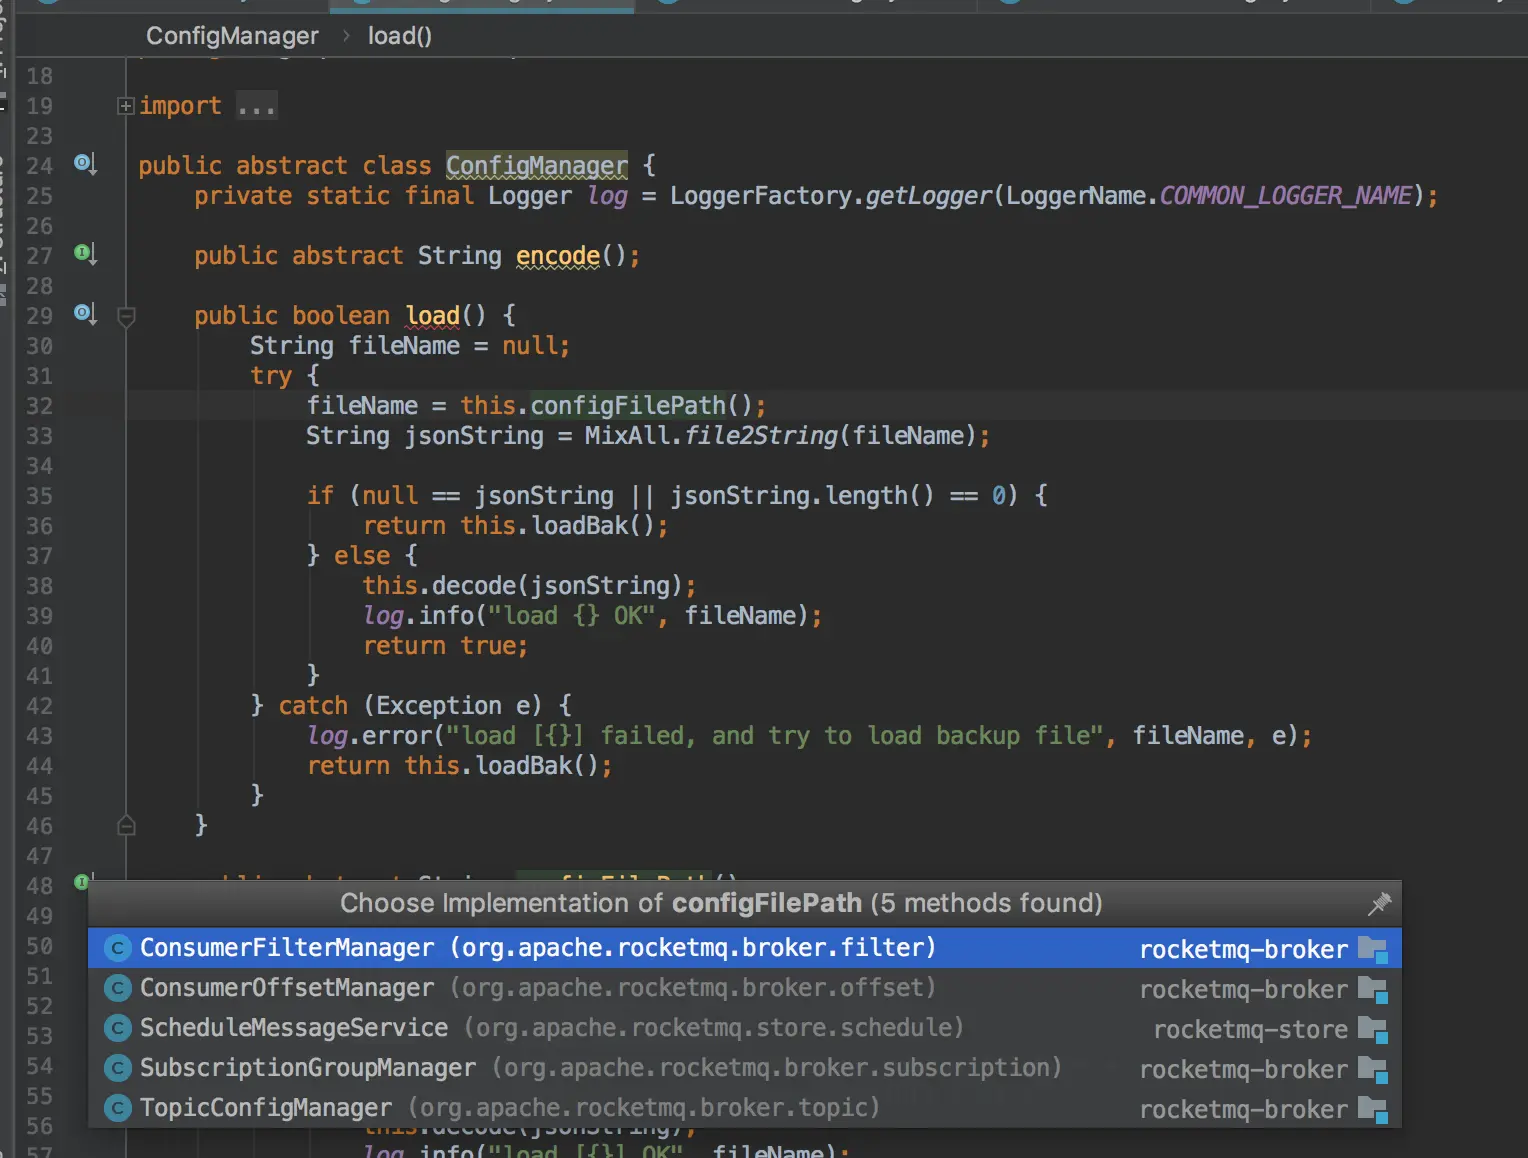Click jsonString.length() on line 35
The image size is (1528, 1158).
(x=802, y=496)
